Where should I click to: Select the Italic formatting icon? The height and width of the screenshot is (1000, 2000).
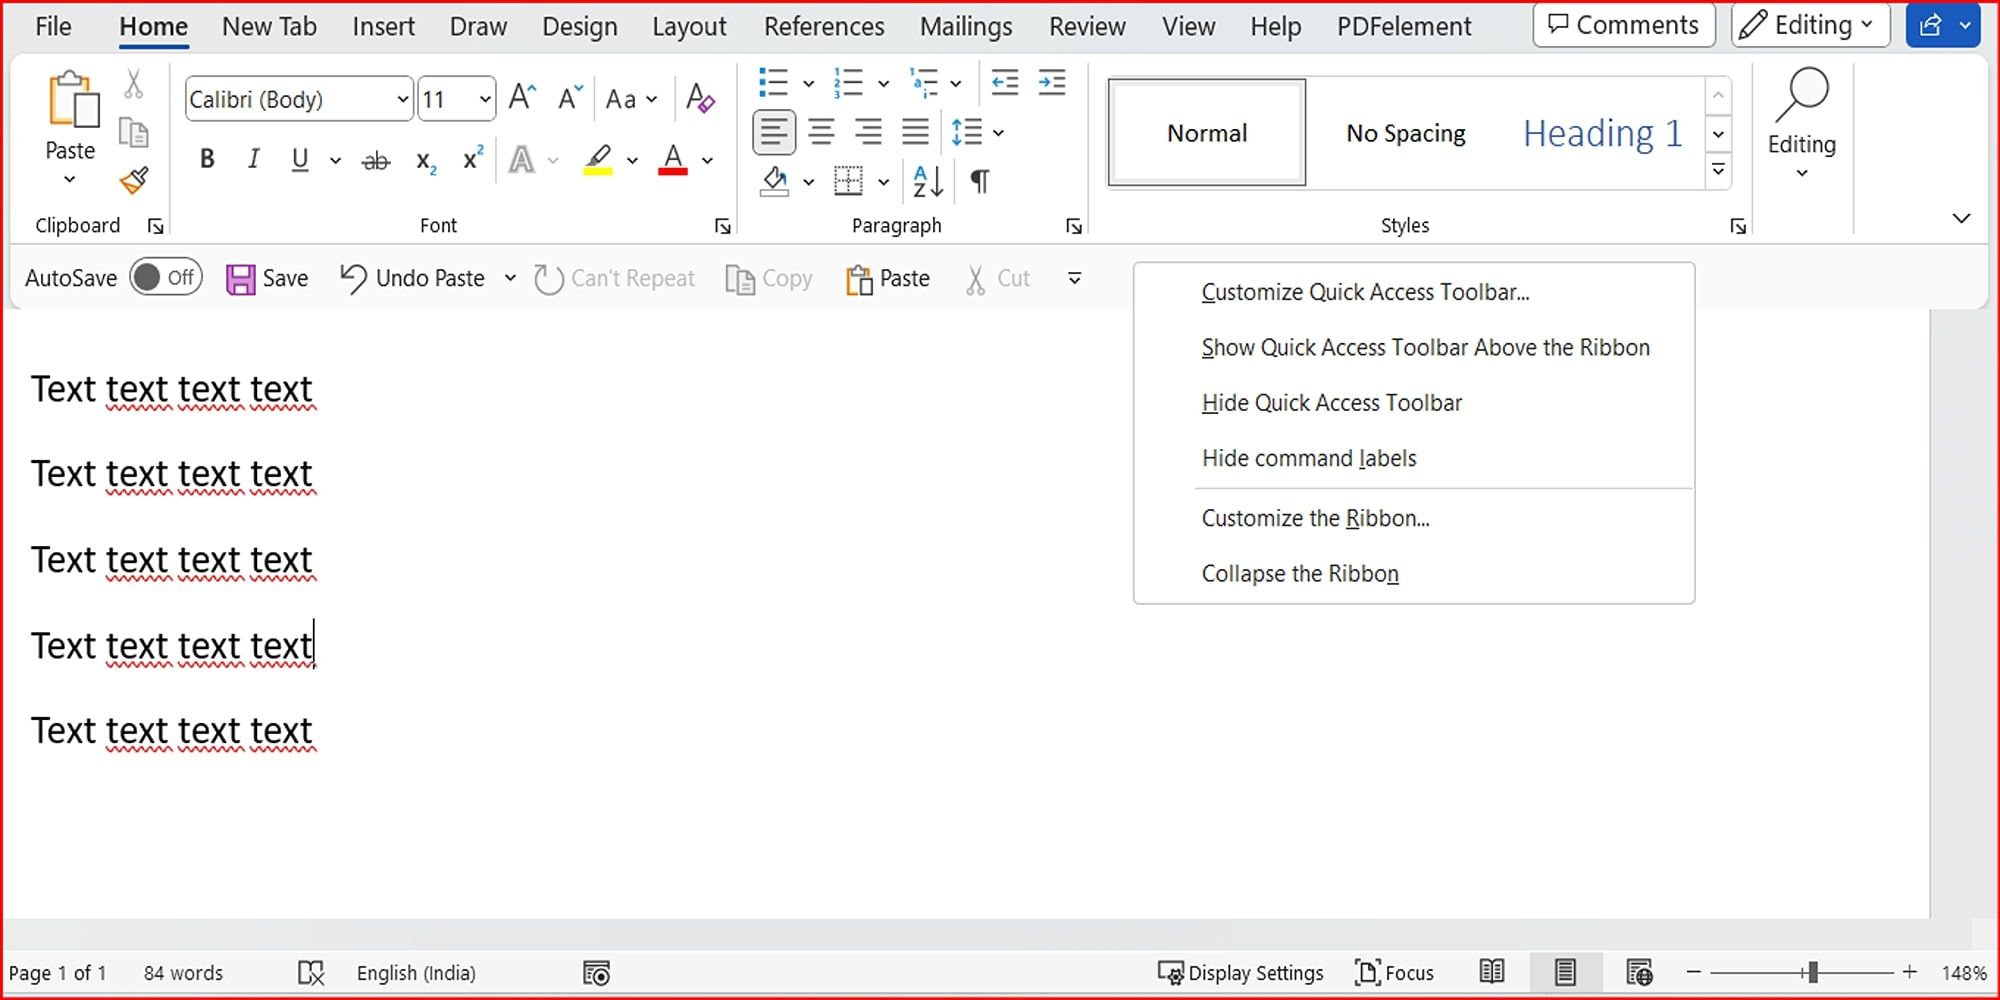point(253,158)
